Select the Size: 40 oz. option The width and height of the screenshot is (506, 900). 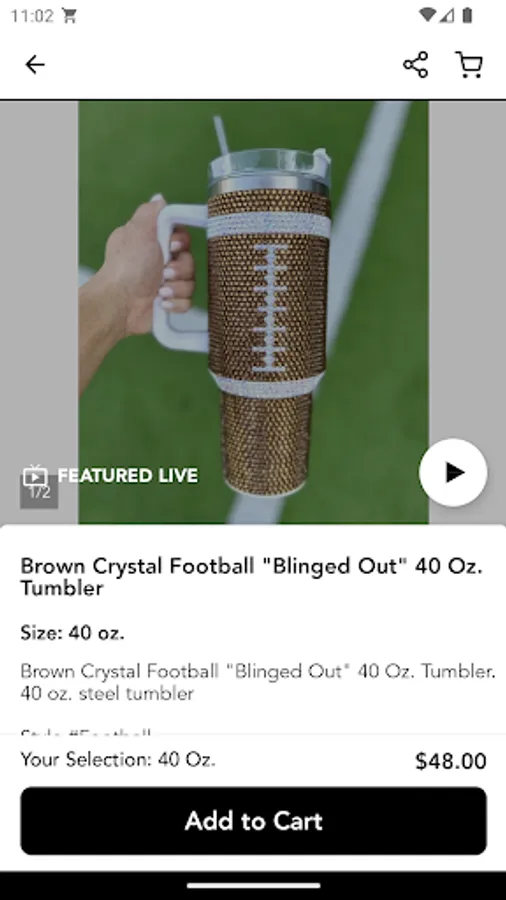pyautogui.click(x=72, y=633)
